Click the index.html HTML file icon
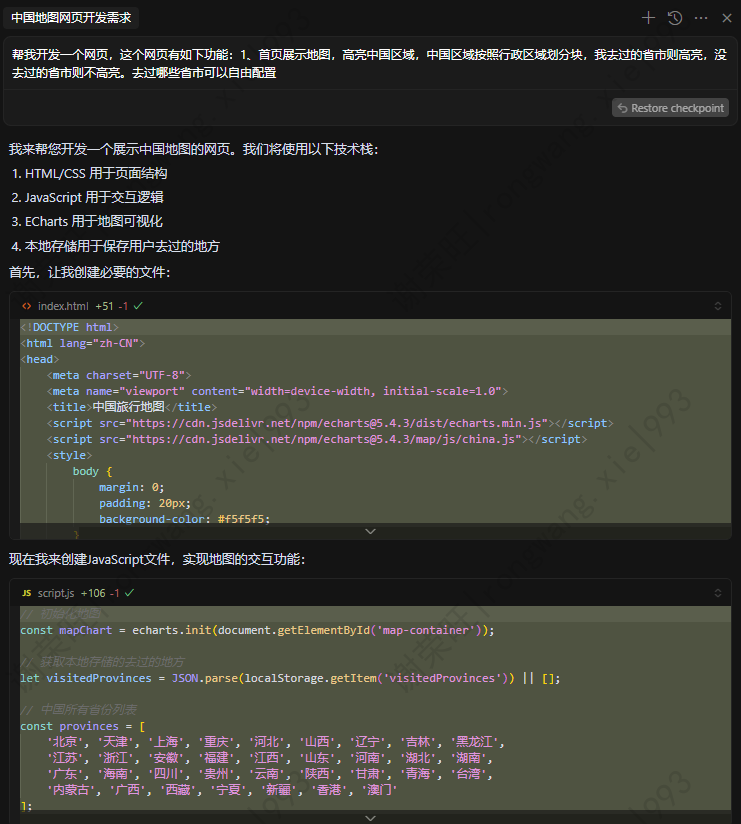This screenshot has height=824, width=741. [x=27, y=306]
